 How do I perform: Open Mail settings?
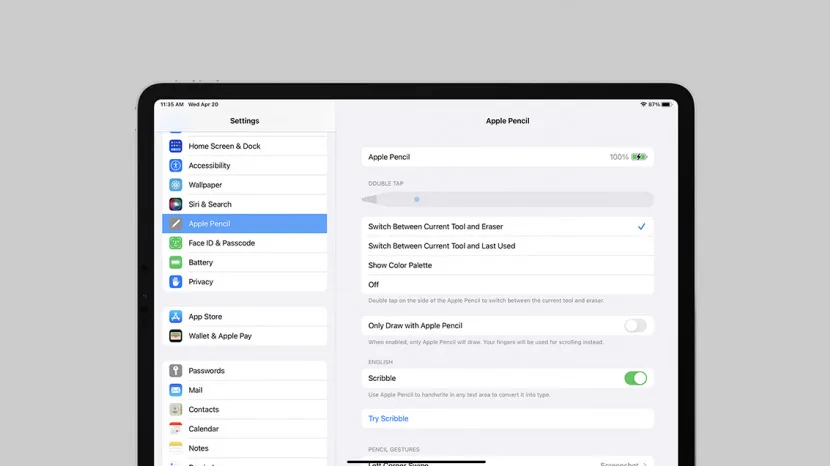click(245, 390)
